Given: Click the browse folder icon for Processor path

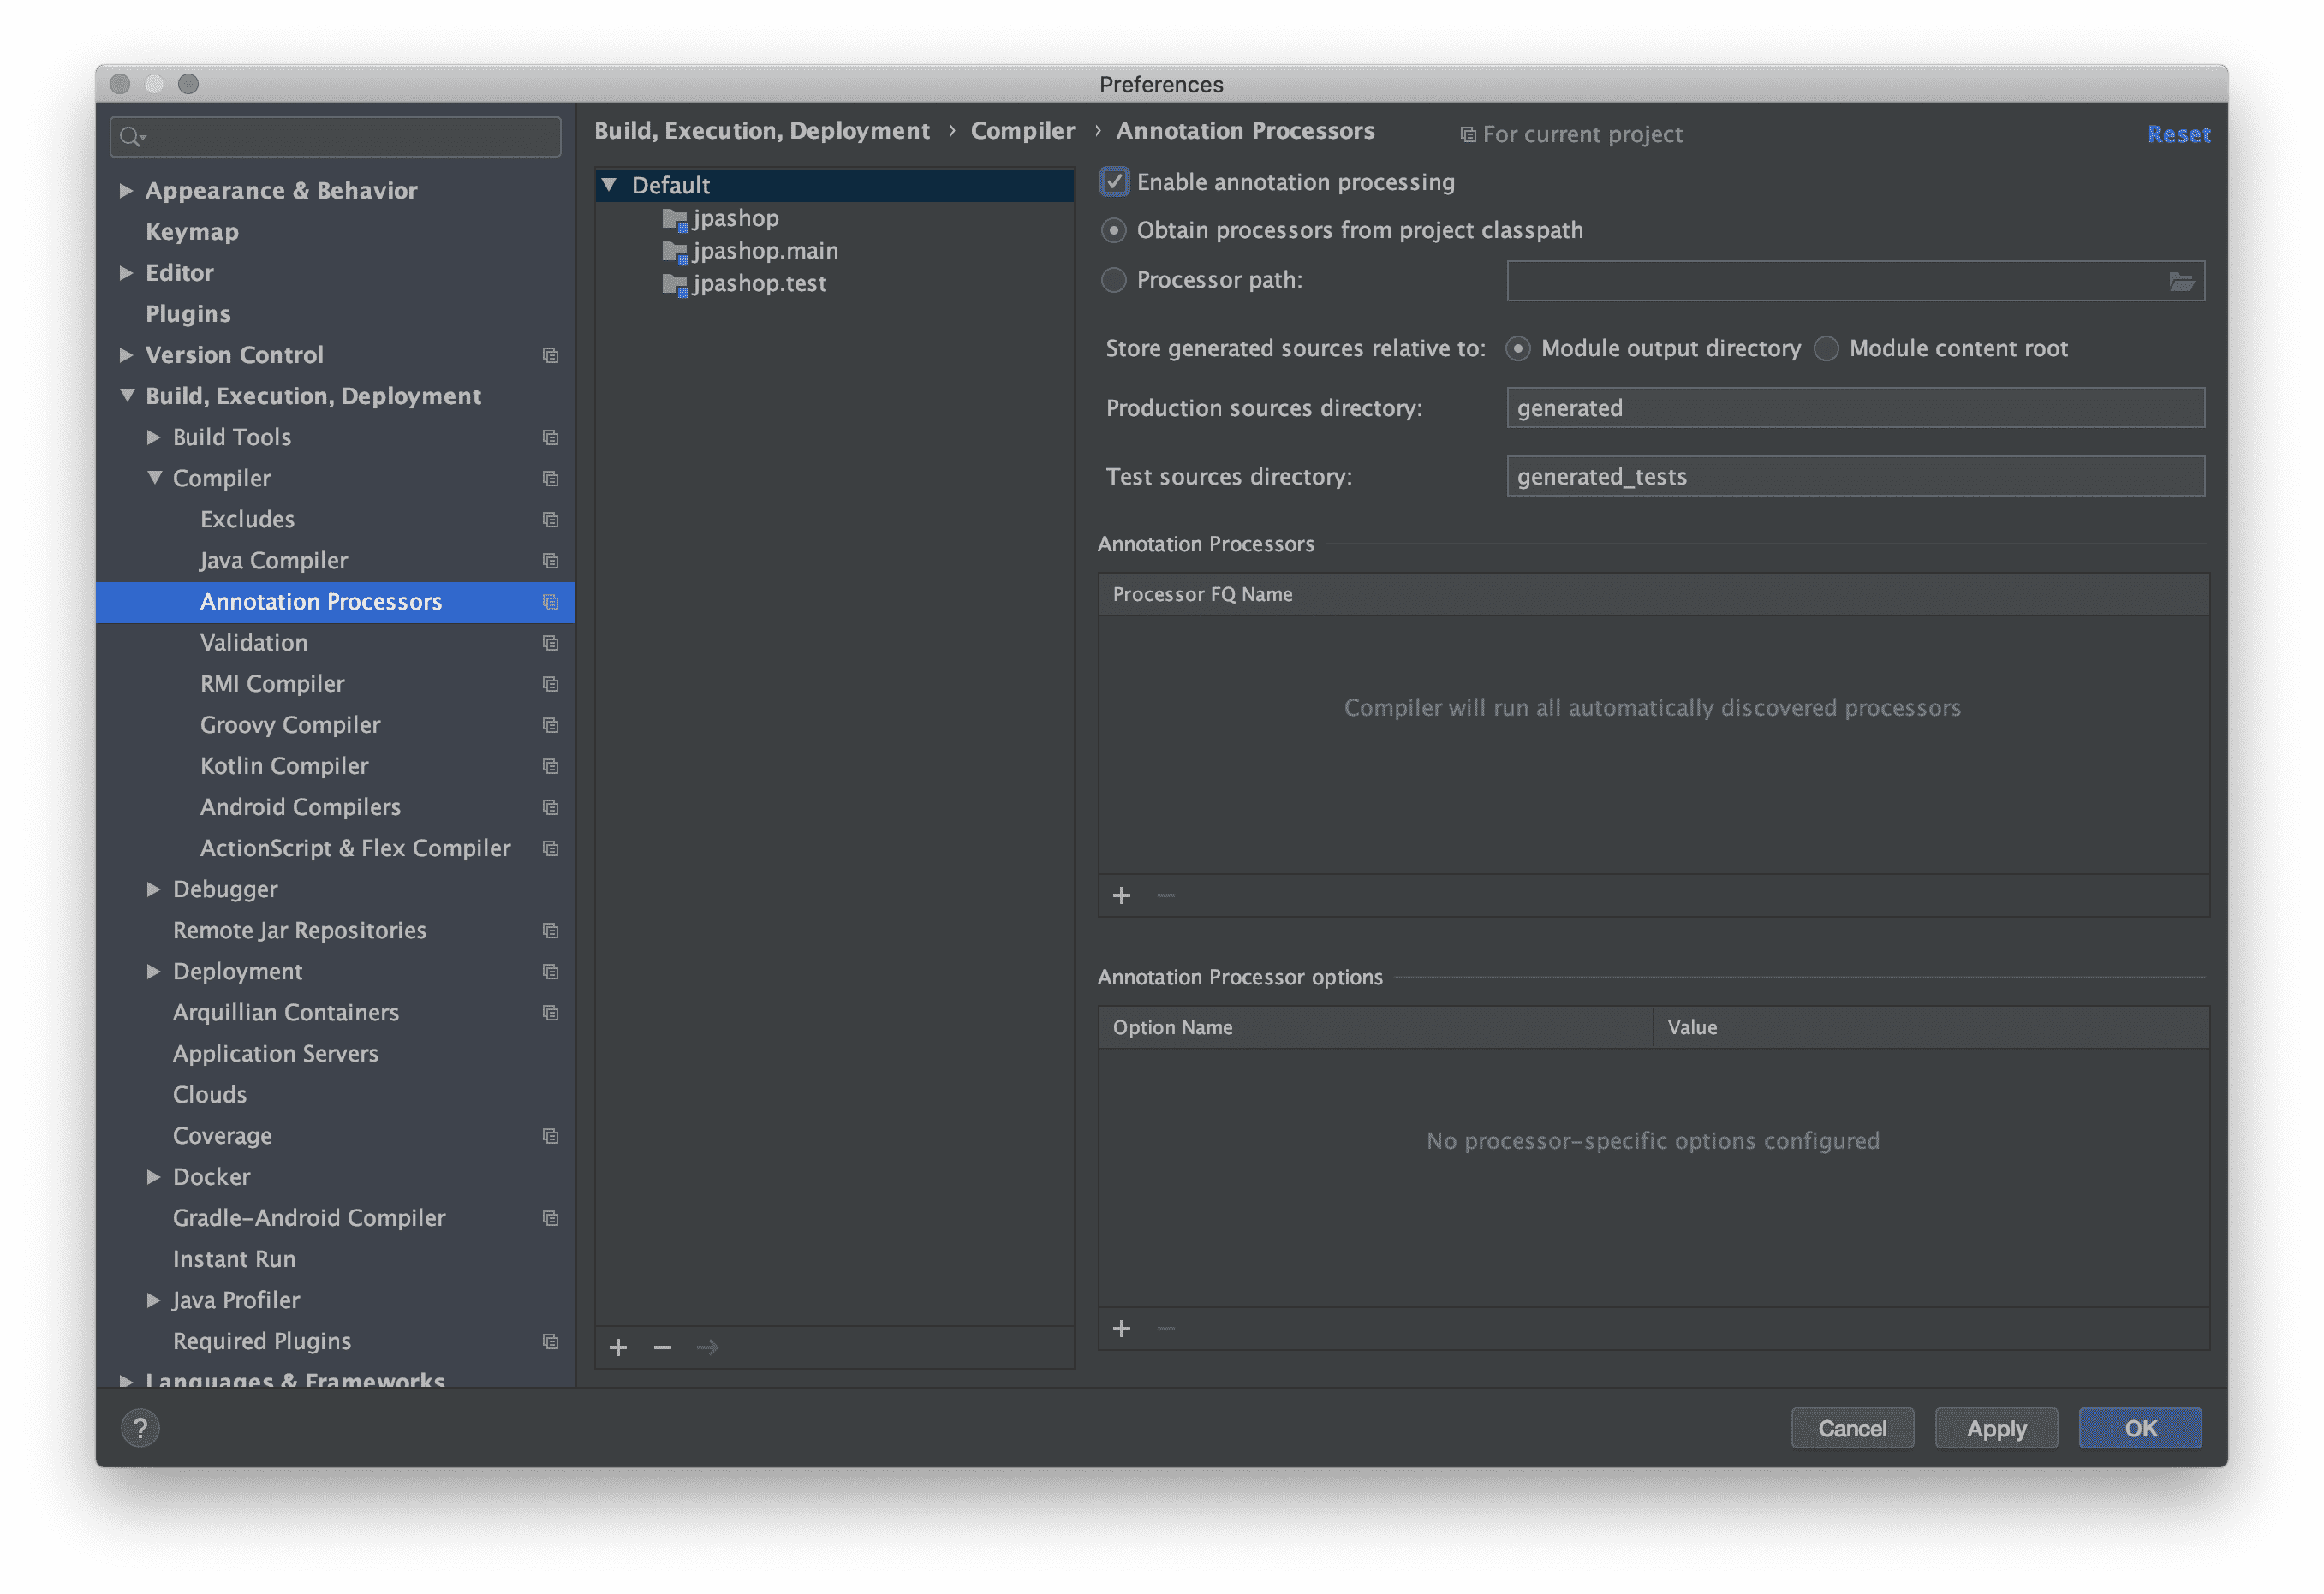Looking at the screenshot, I should 2181,281.
